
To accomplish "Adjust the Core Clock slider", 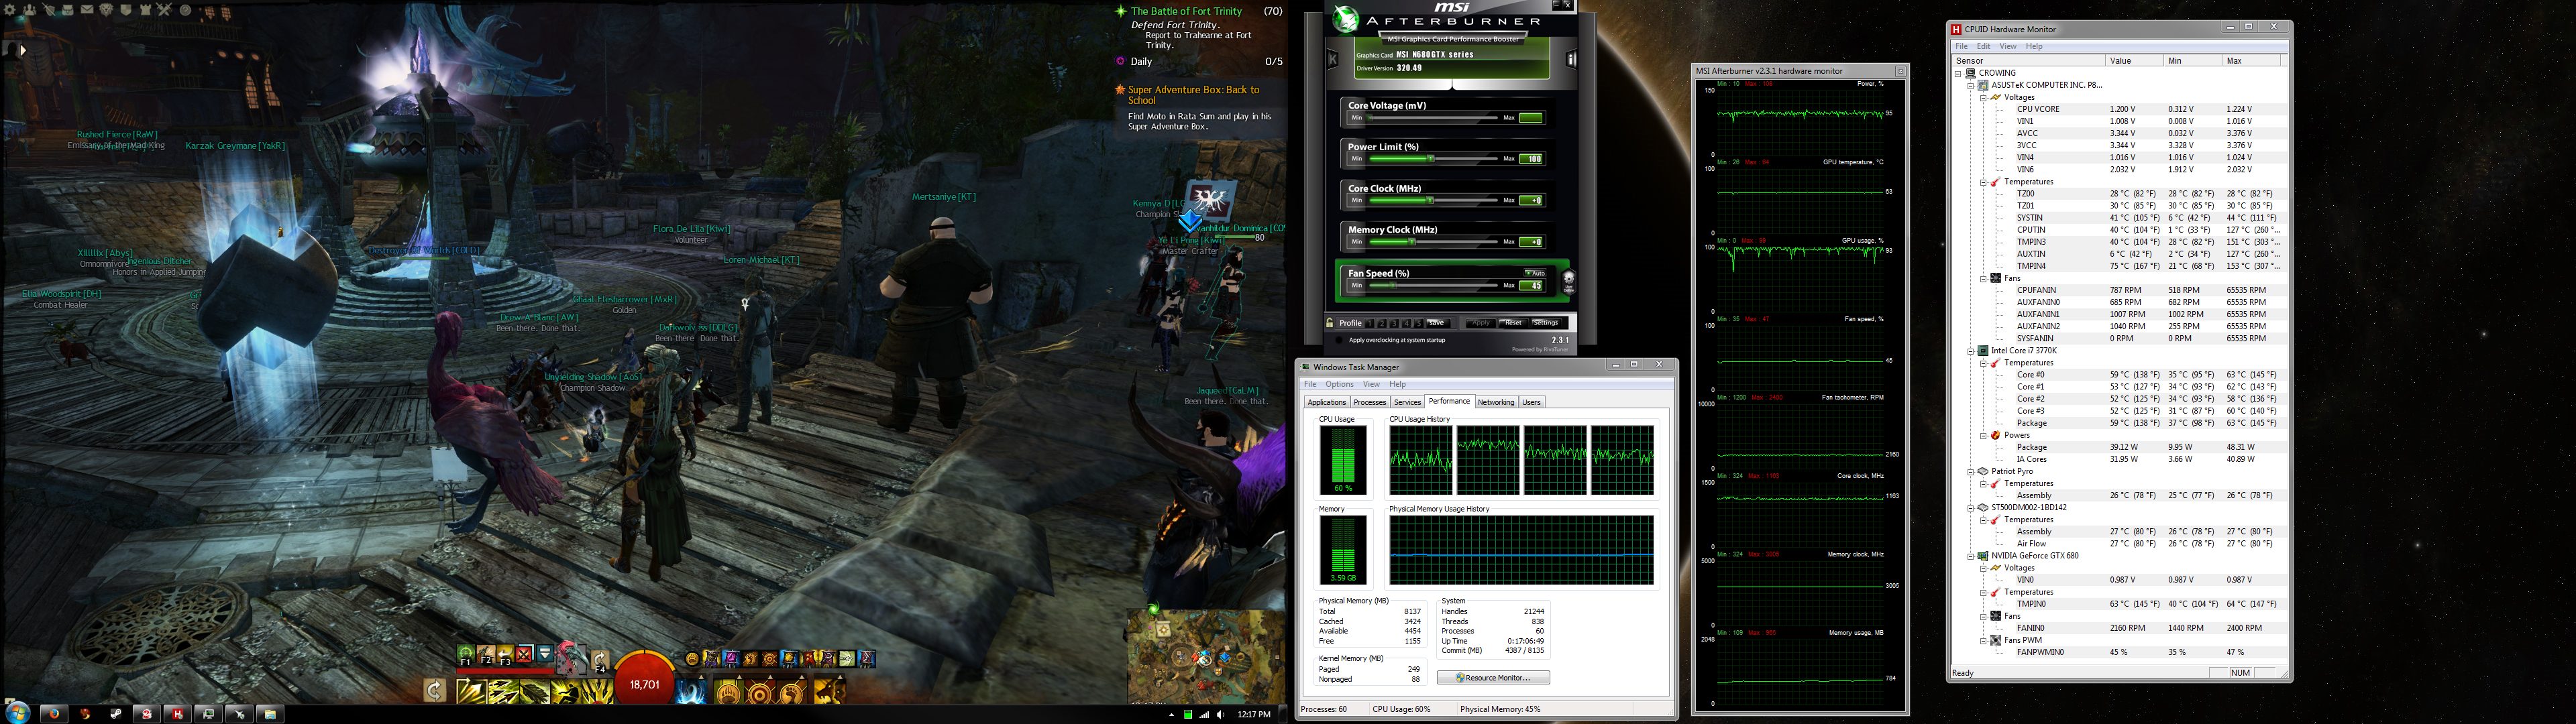I will click(x=1433, y=200).
